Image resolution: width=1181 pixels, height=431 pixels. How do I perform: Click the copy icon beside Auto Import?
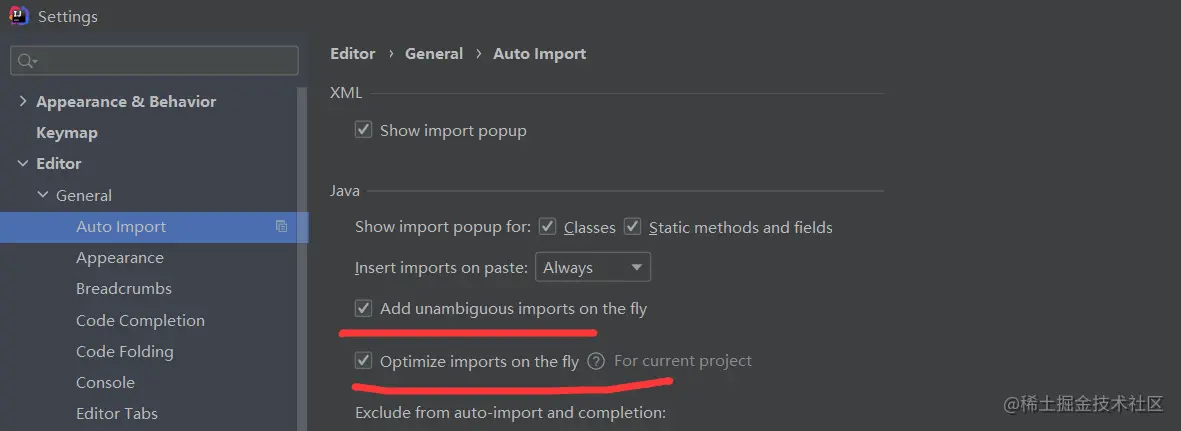tap(282, 227)
